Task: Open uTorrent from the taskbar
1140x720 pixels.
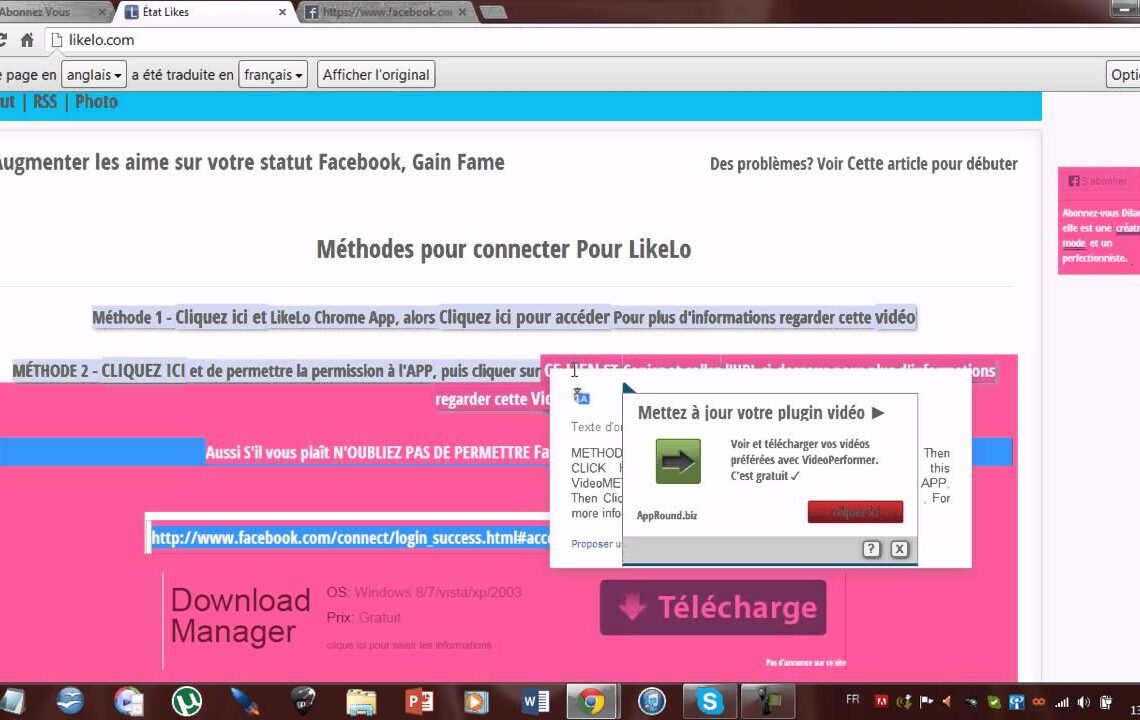Action: (186, 701)
